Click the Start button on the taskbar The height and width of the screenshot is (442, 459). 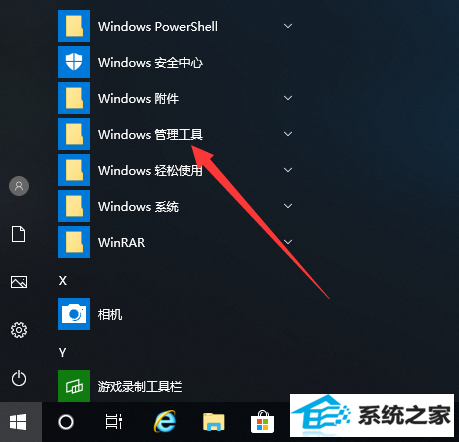(x=18, y=422)
